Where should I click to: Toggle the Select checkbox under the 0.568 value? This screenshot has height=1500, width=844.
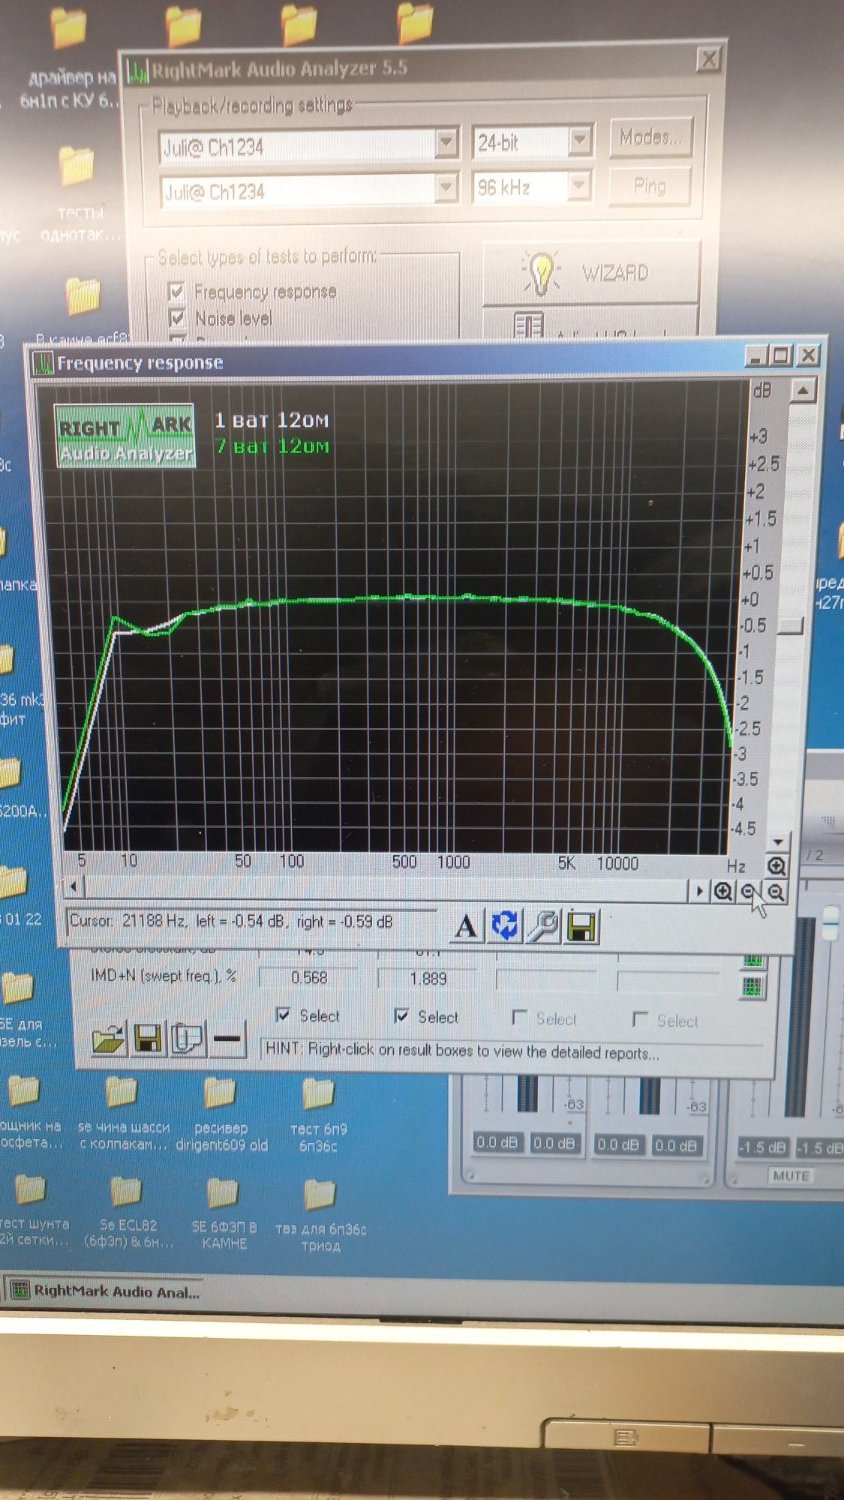click(x=283, y=1015)
